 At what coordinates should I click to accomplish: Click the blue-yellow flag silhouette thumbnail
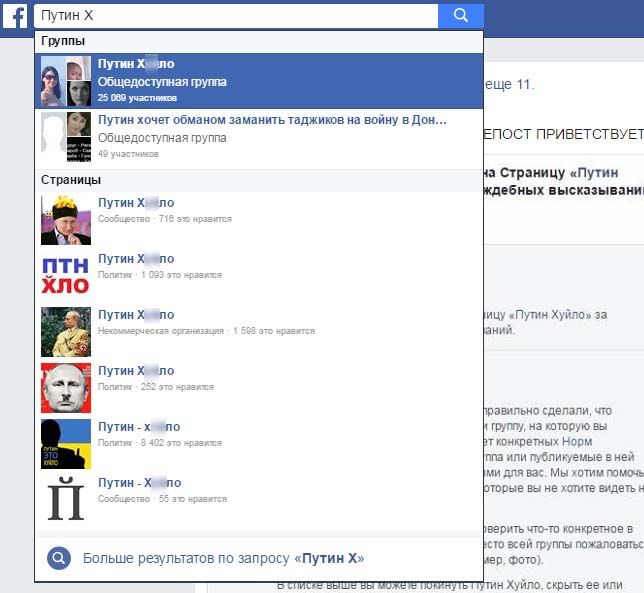coord(66,444)
